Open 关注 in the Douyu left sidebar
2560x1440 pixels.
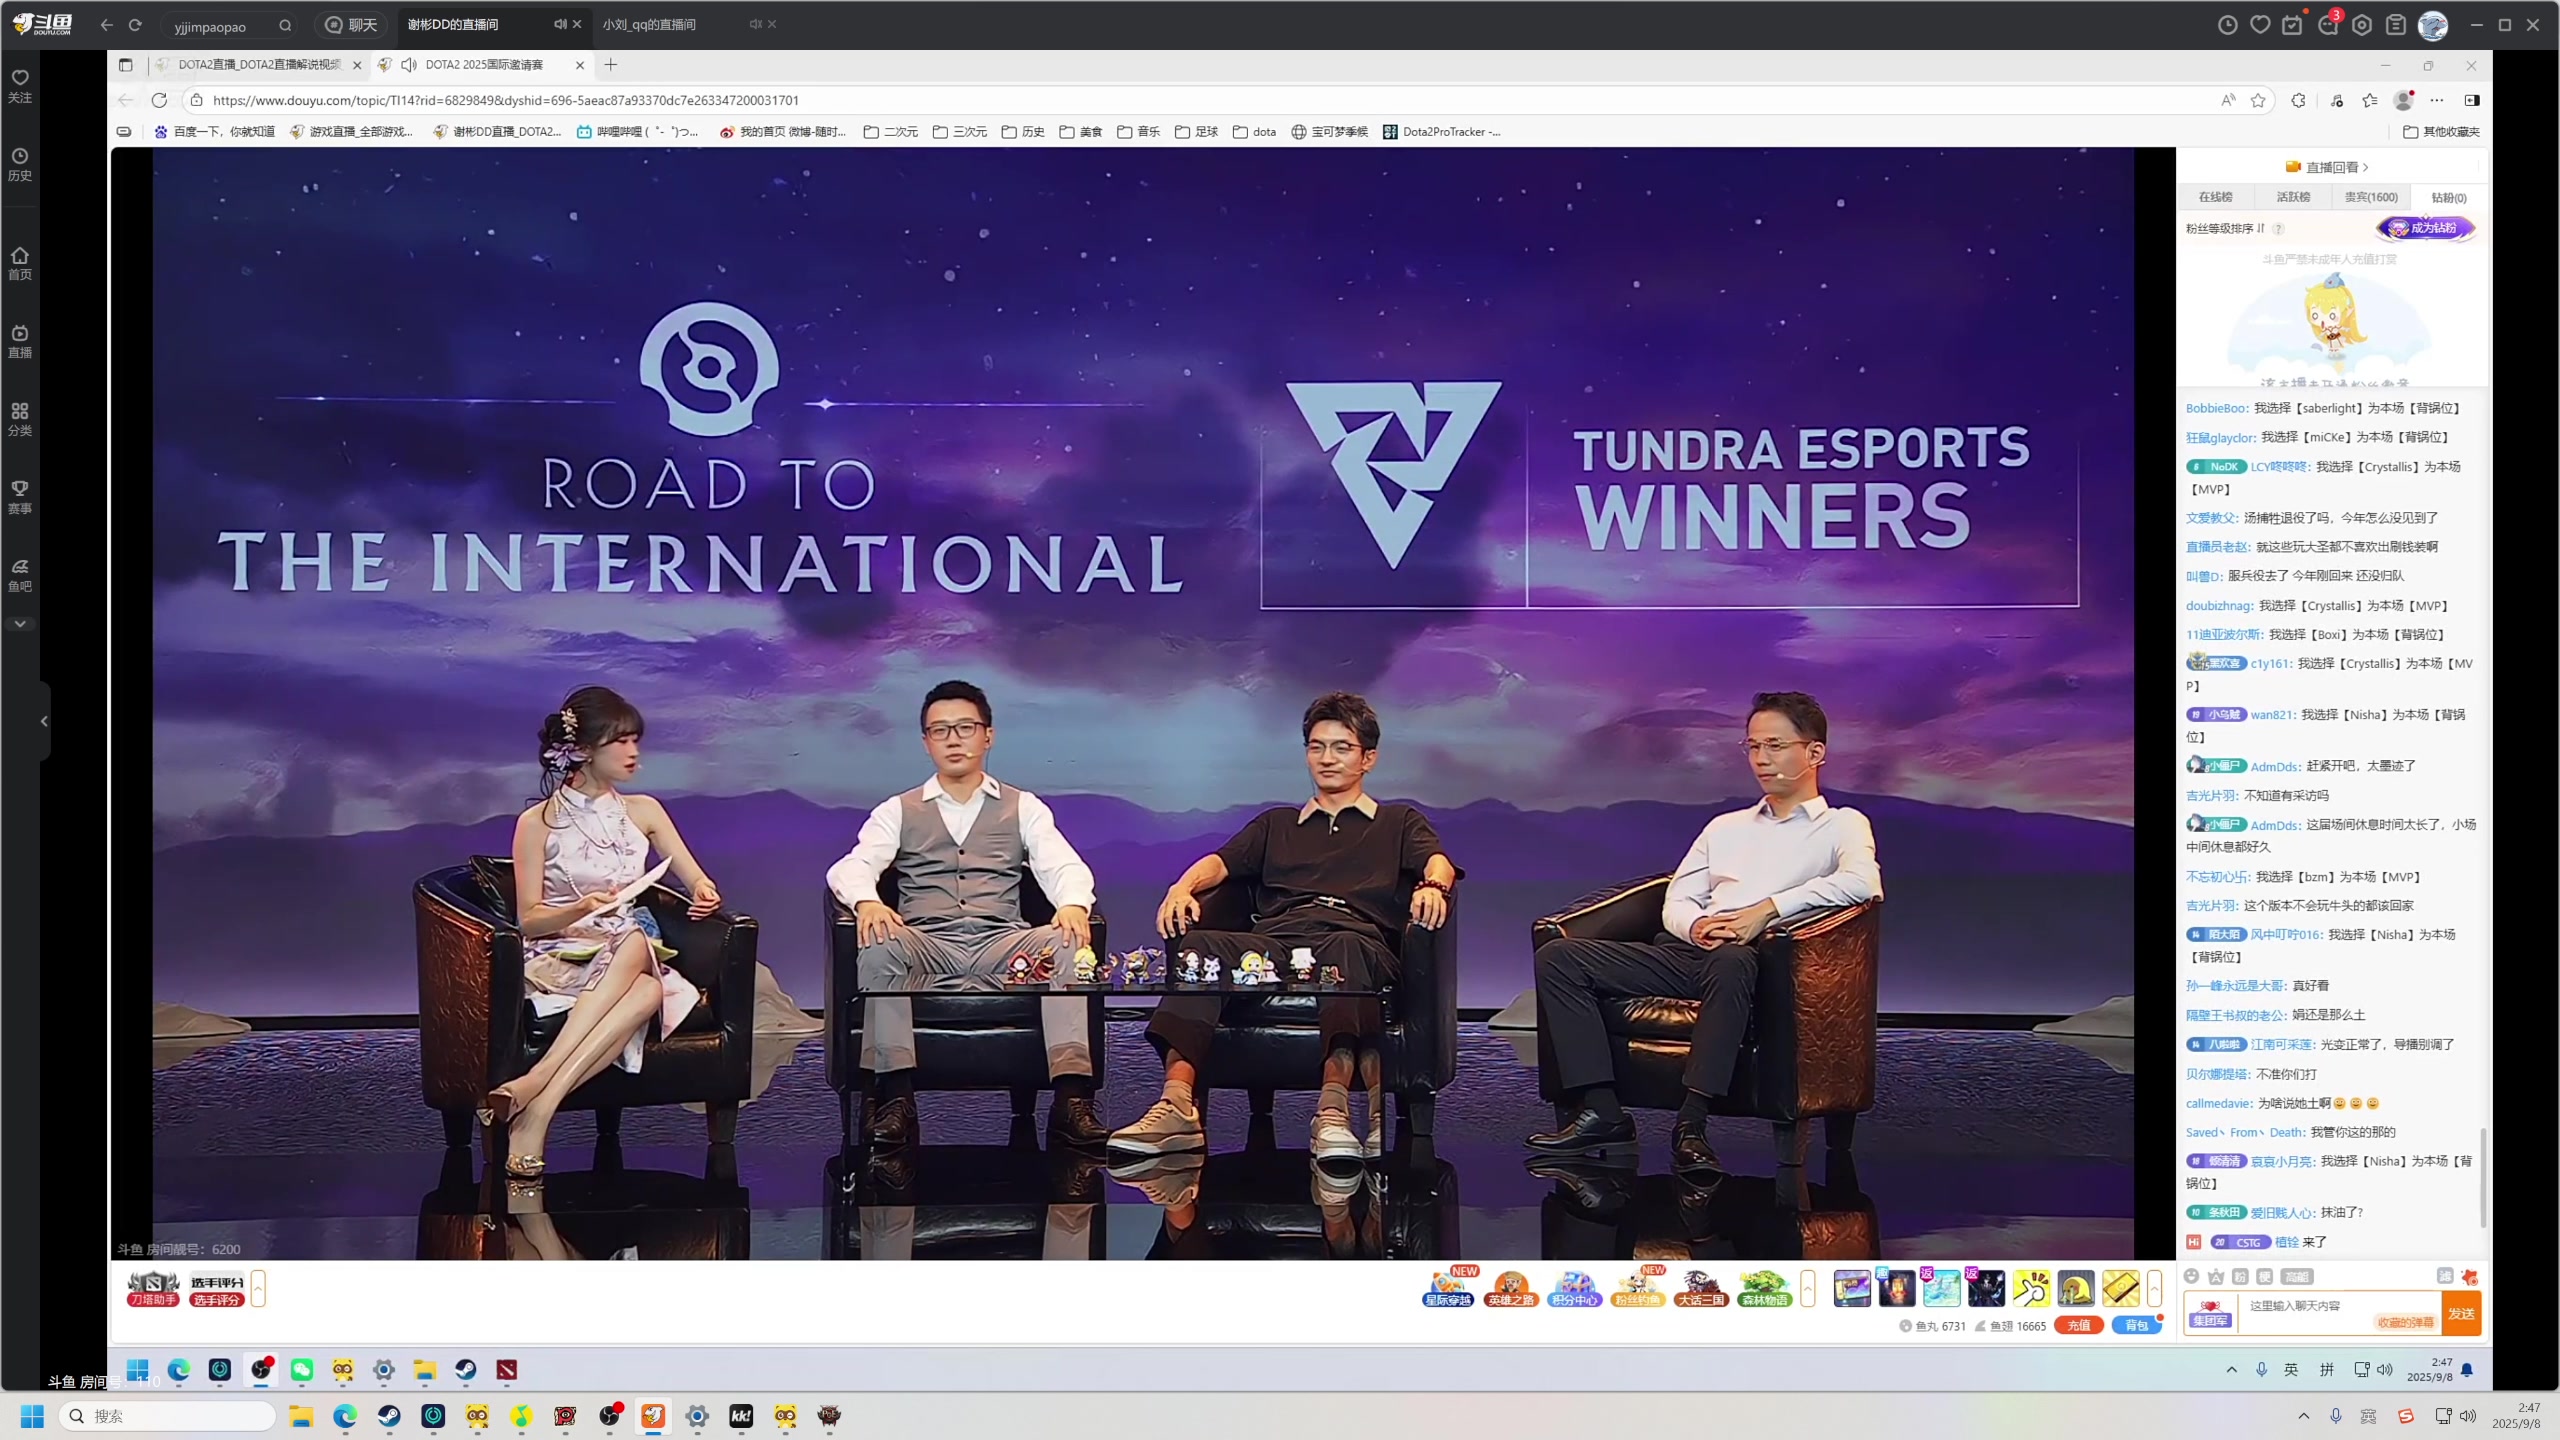tap(20, 86)
